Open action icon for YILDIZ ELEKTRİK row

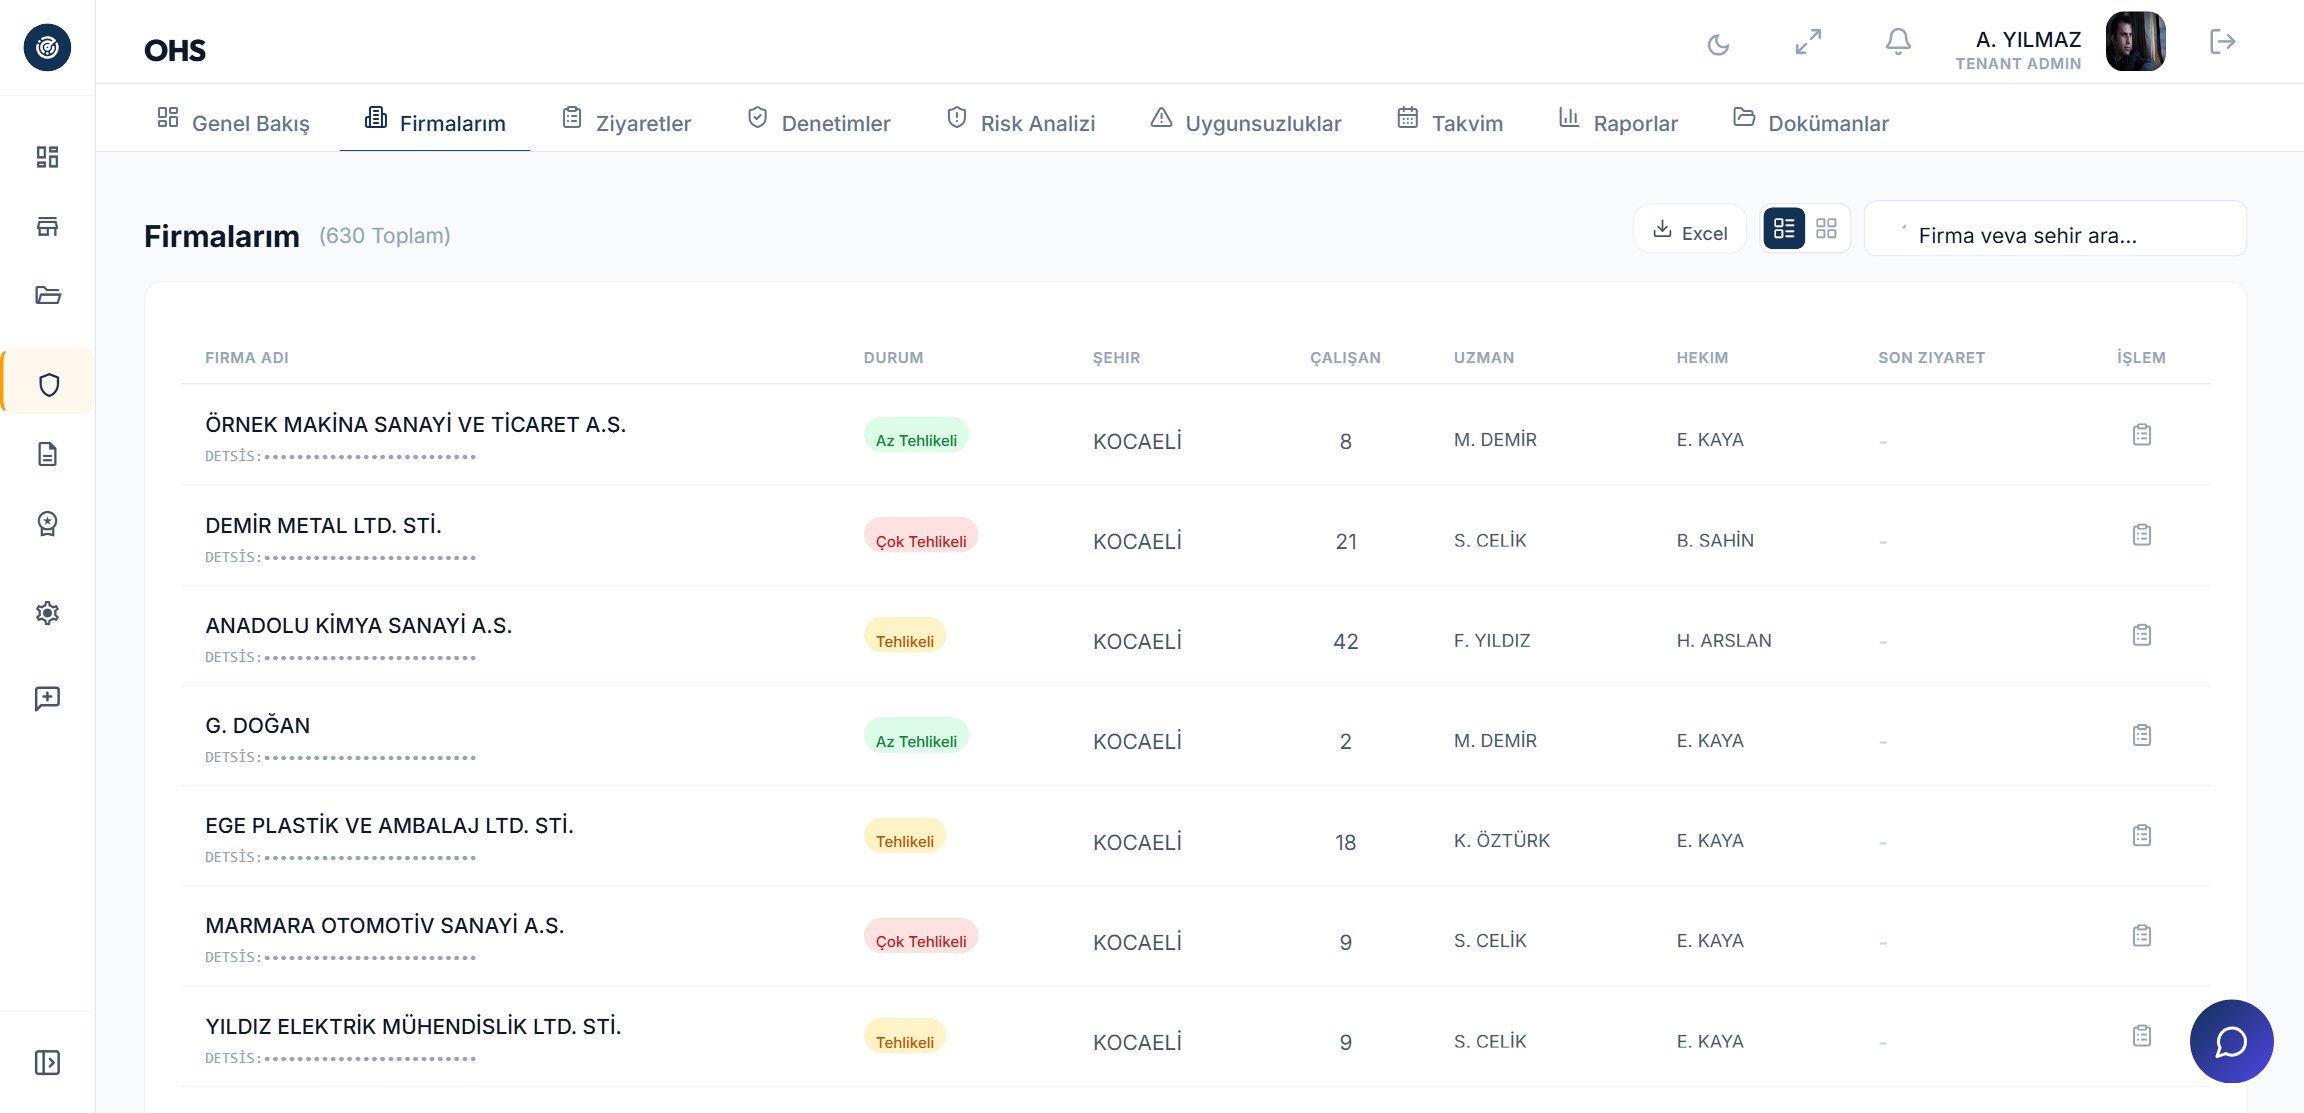[x=2141, y=1035]
